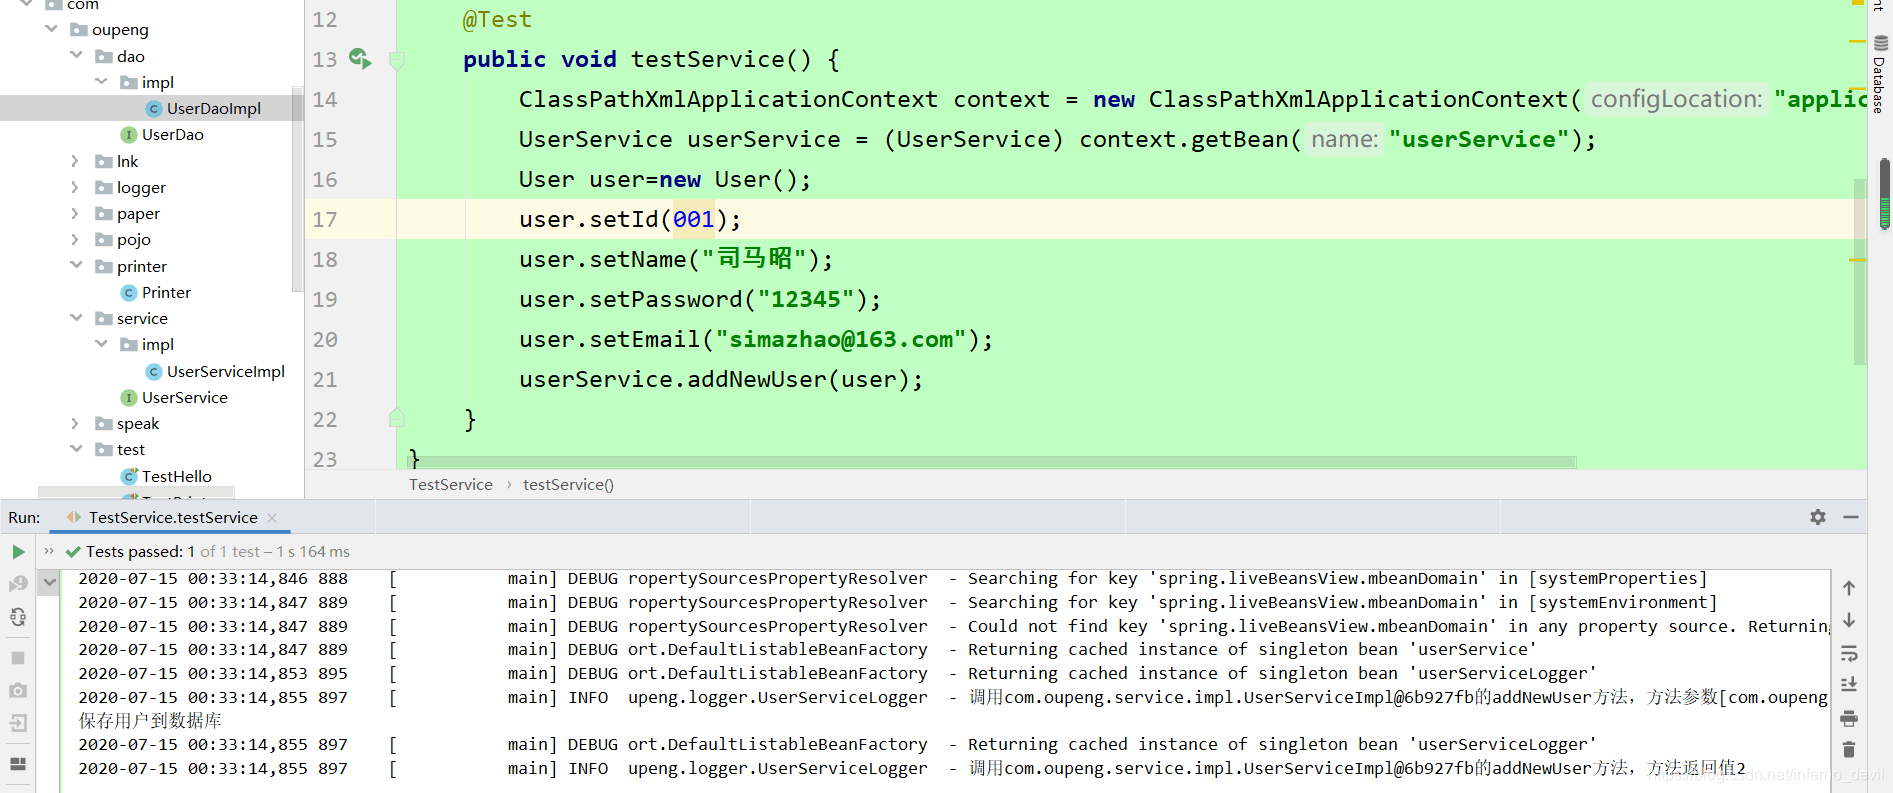Expand the speak package folder
Screen dimensions: 1893x793
[x=75, y=423]
